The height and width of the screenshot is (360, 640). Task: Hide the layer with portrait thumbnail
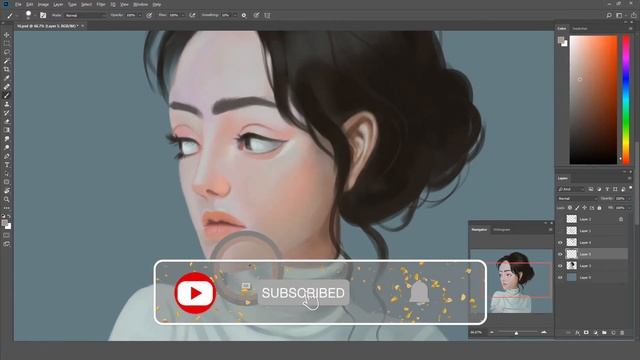coord(560,266)
